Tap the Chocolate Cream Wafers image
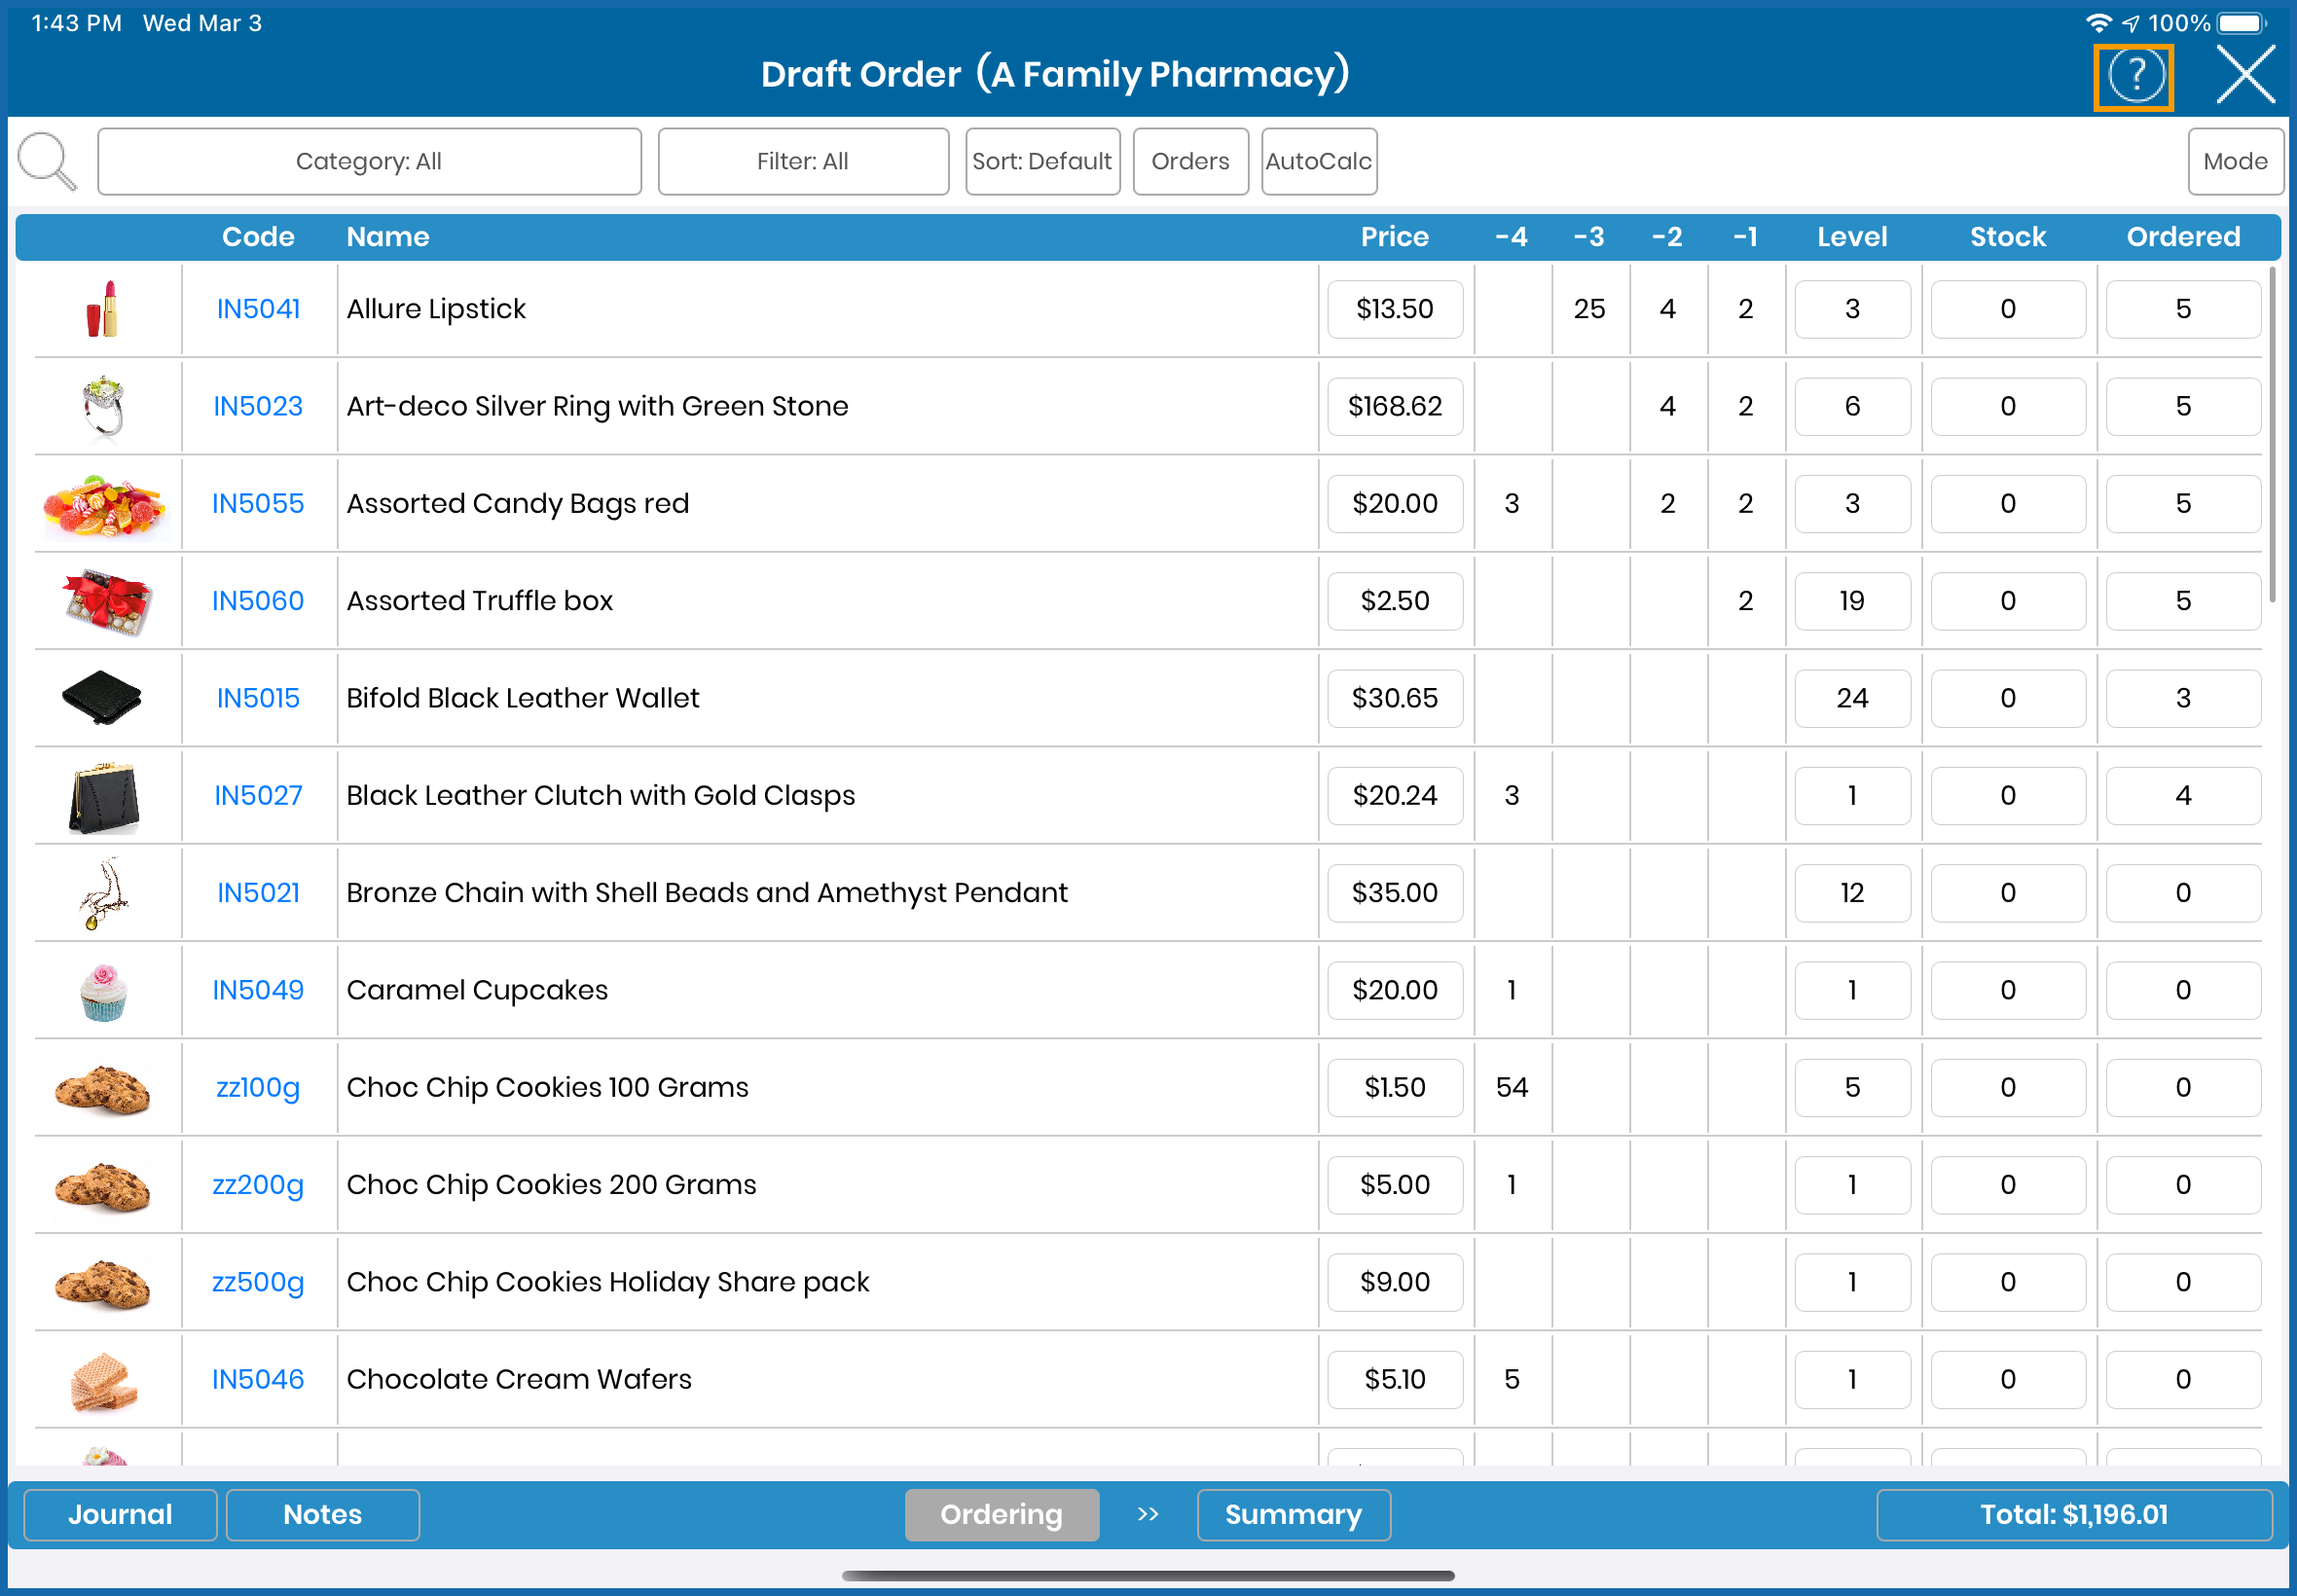This screenshot has width=2297, height=1596. coord(103,1379)
